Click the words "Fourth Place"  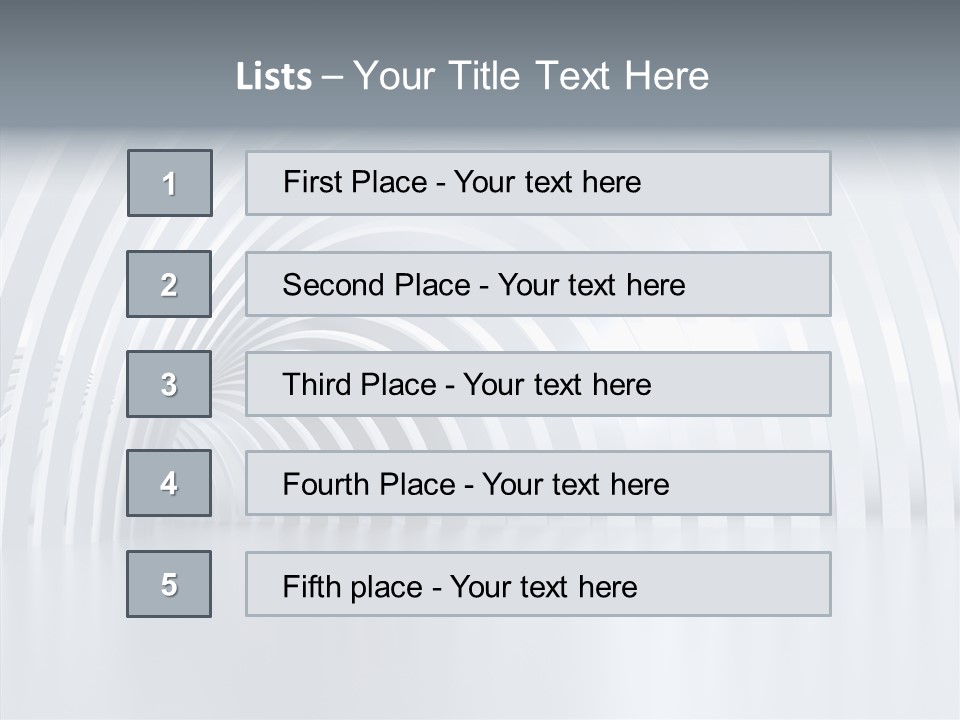point(367,485)
